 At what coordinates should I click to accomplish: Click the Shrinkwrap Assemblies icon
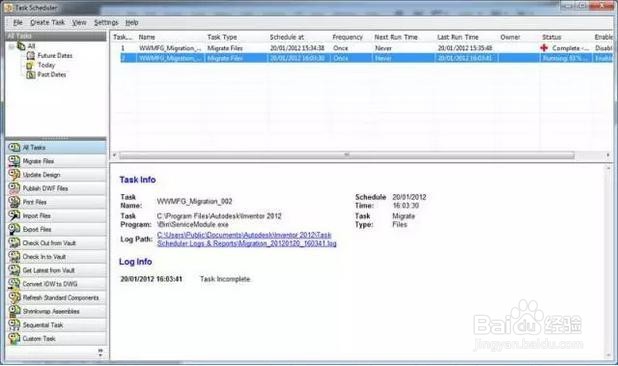pyautogui.click(x=14, y=311)
